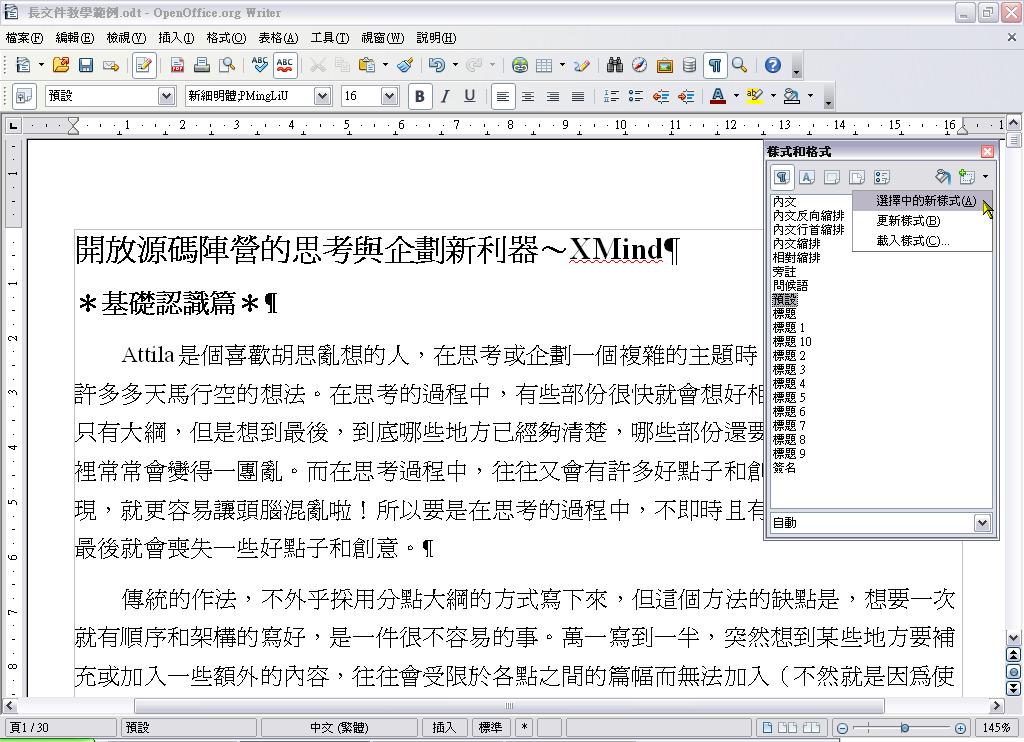Click zoom out minus button in status bar
This screenshot has height=742, width=1024.
click(842, 728)
